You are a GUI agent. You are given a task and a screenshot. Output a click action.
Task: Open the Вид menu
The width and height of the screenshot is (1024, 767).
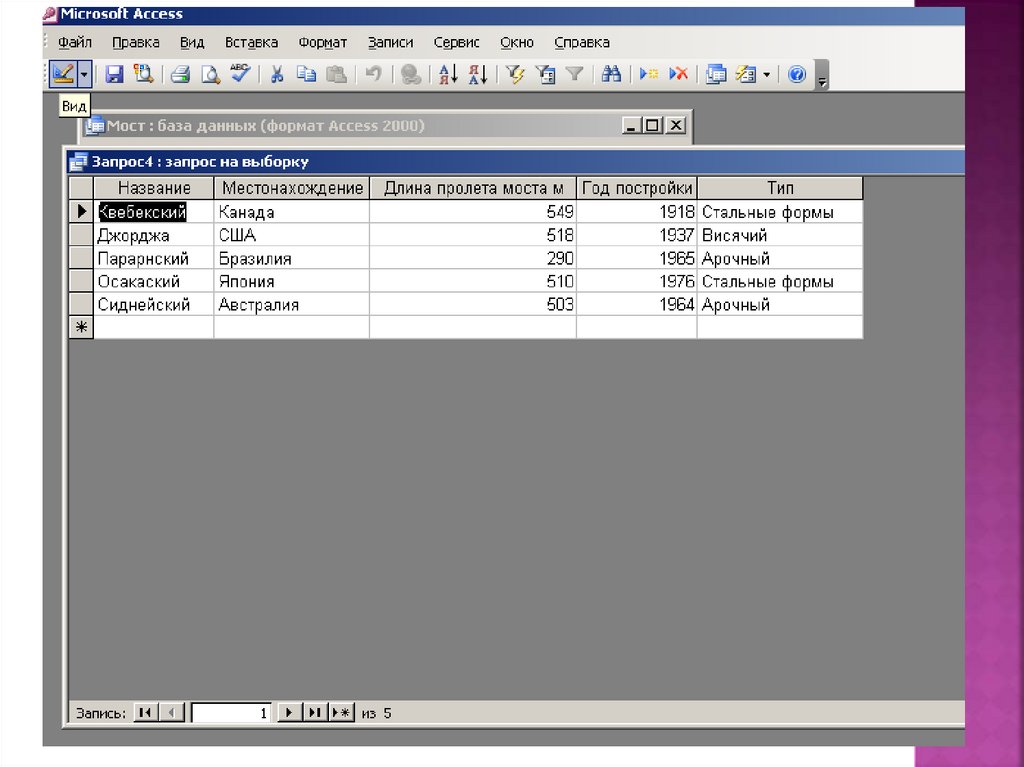click(192, 42)
